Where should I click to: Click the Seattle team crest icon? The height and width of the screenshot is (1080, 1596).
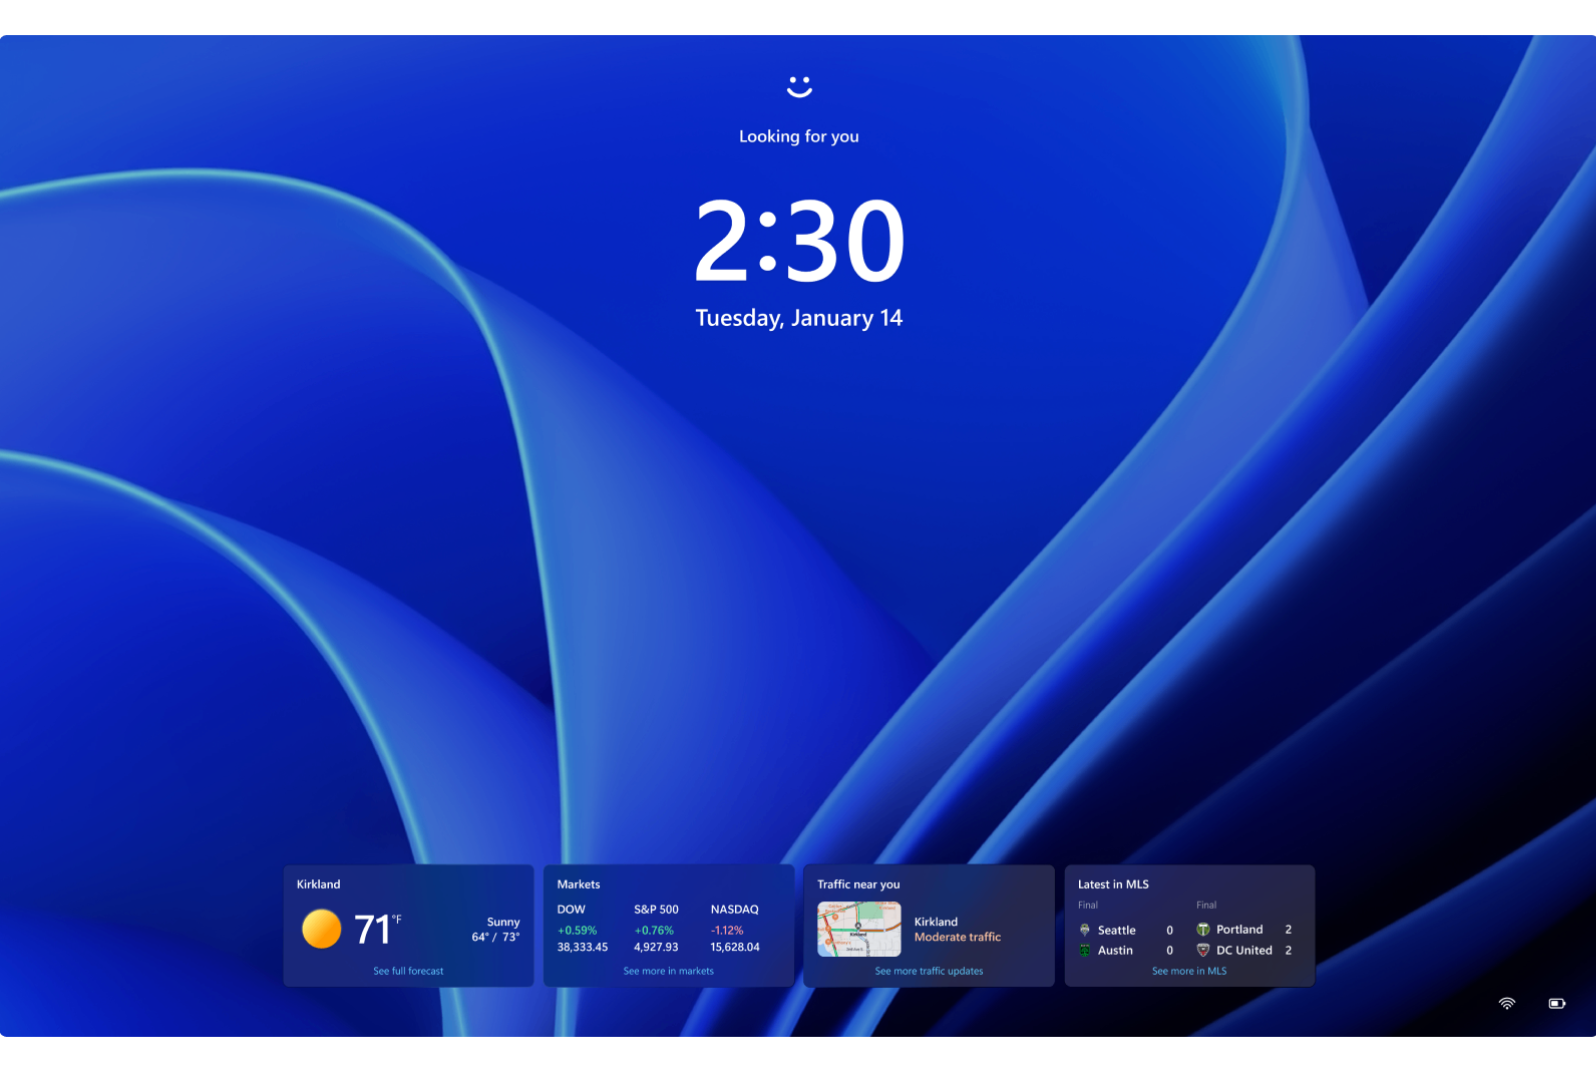click(x=1085, y=930)
